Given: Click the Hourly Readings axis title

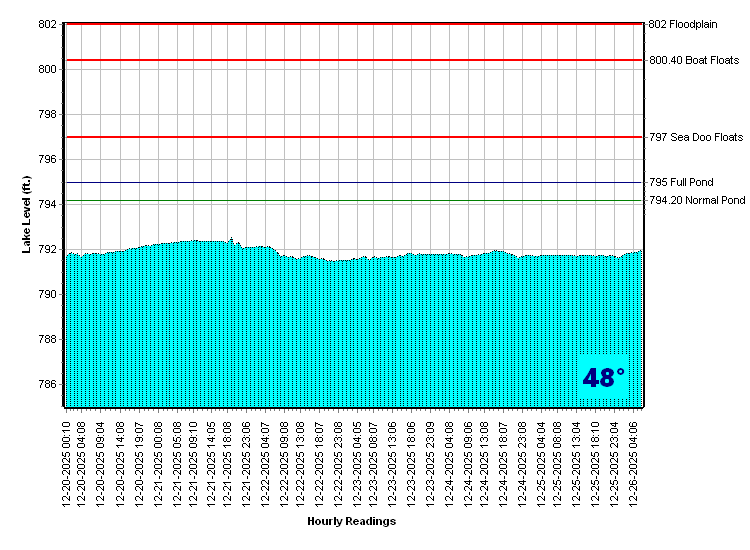Looking at the screenshot, I should (351, 521).
